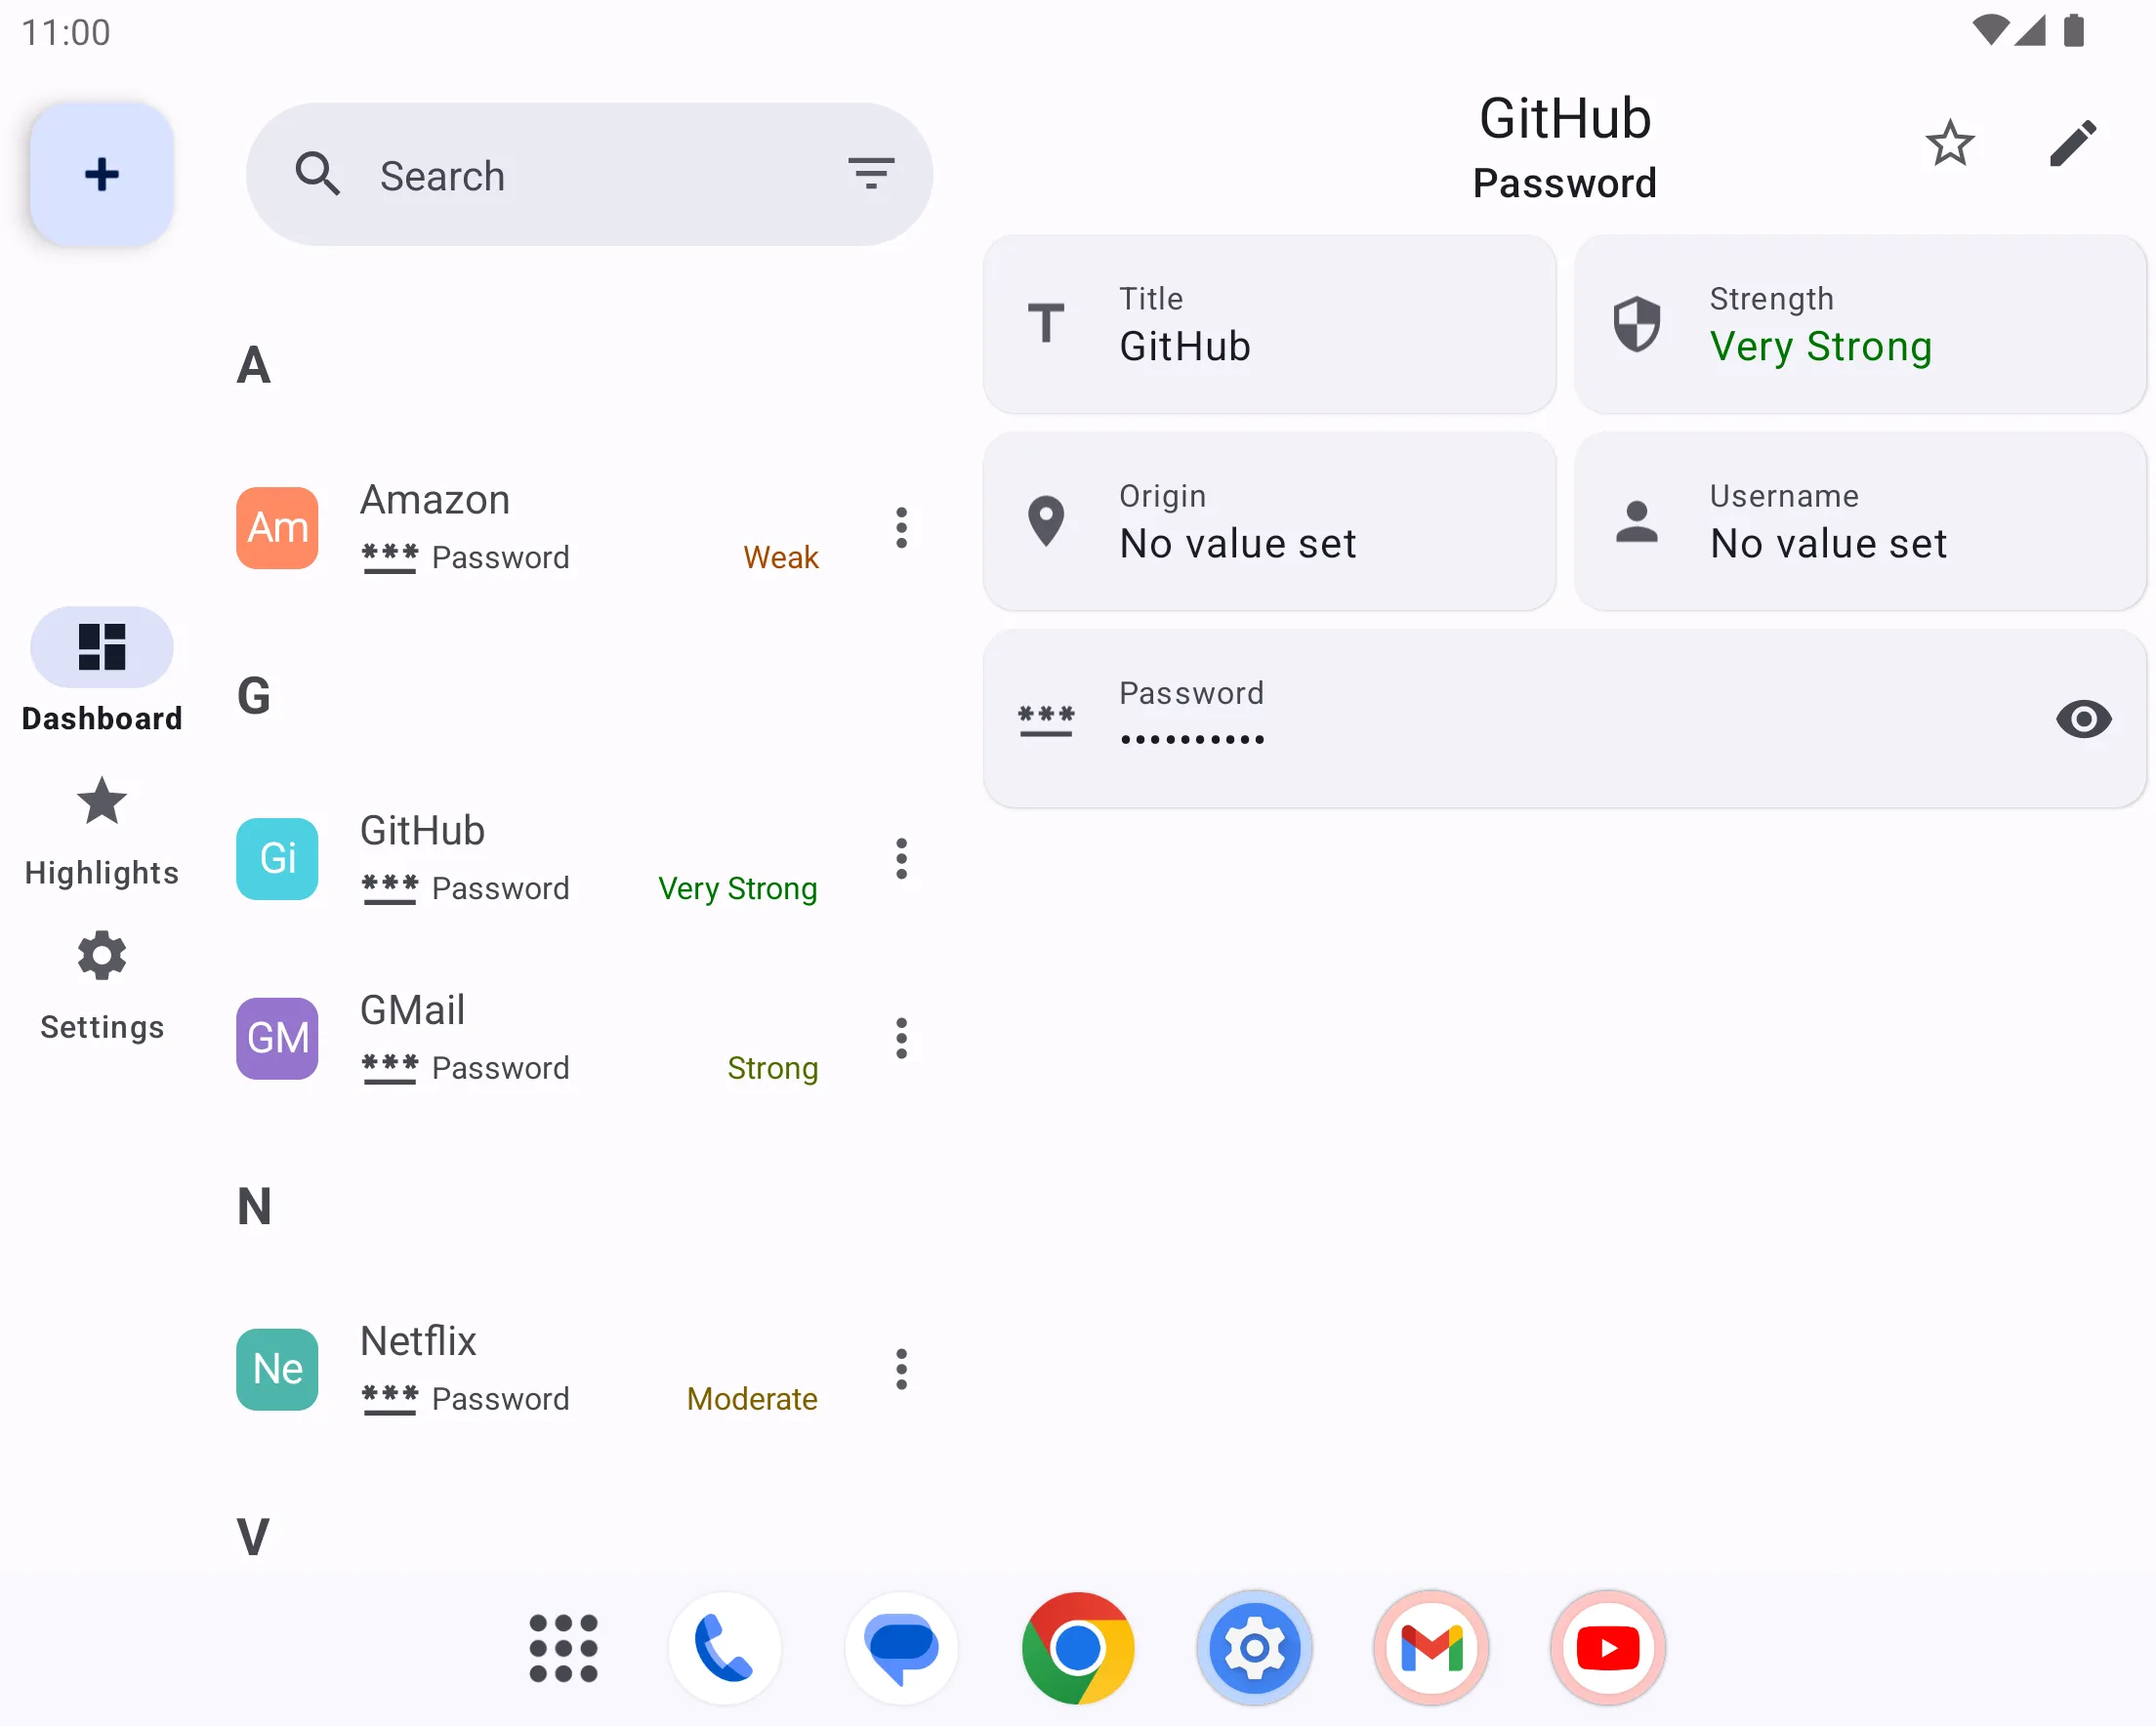
Task: Mark GitHub as favorite with star icon
Action: coord(1949,143)
